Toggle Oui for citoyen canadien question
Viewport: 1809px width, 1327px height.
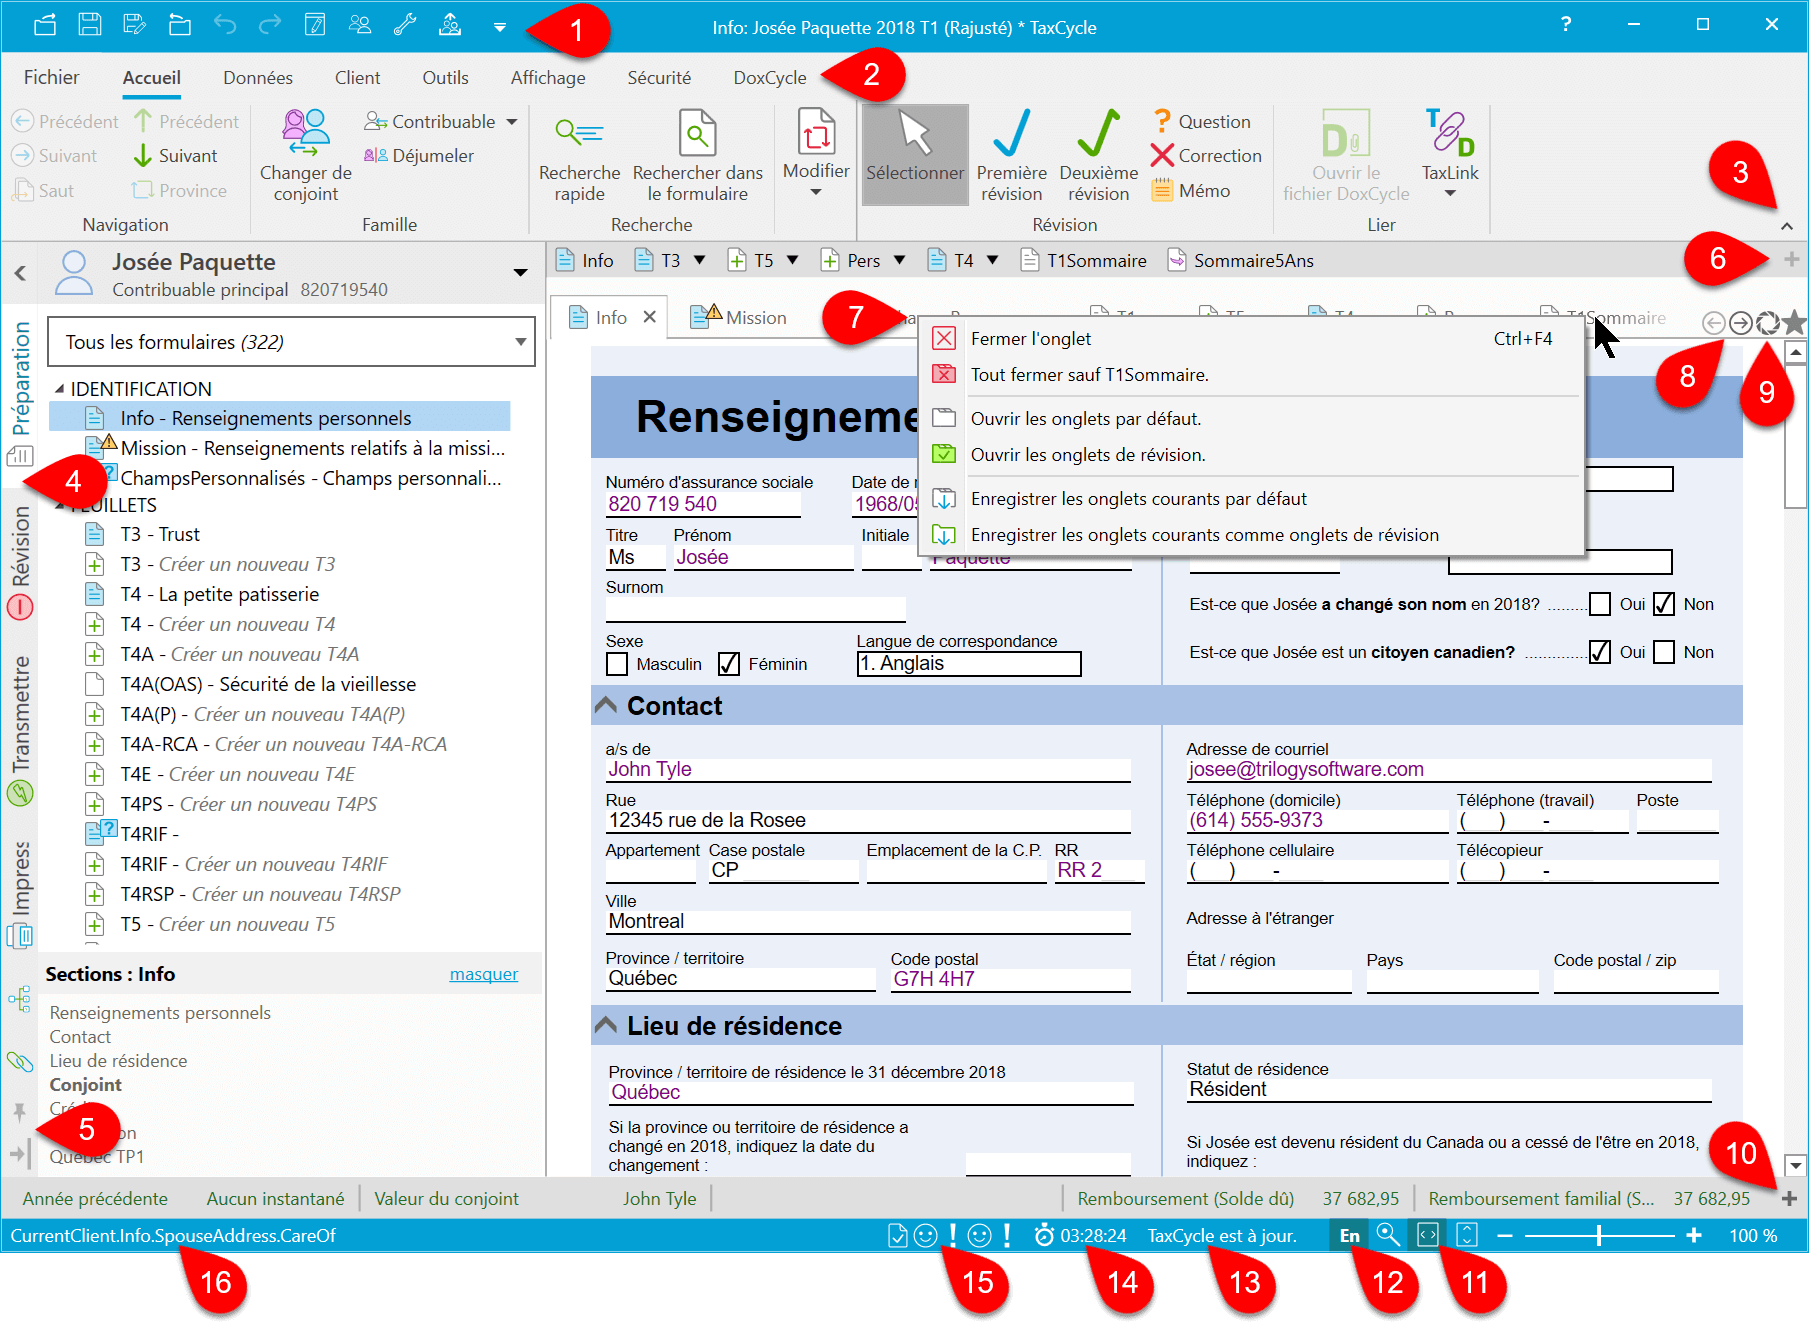tap(1600, 652)
